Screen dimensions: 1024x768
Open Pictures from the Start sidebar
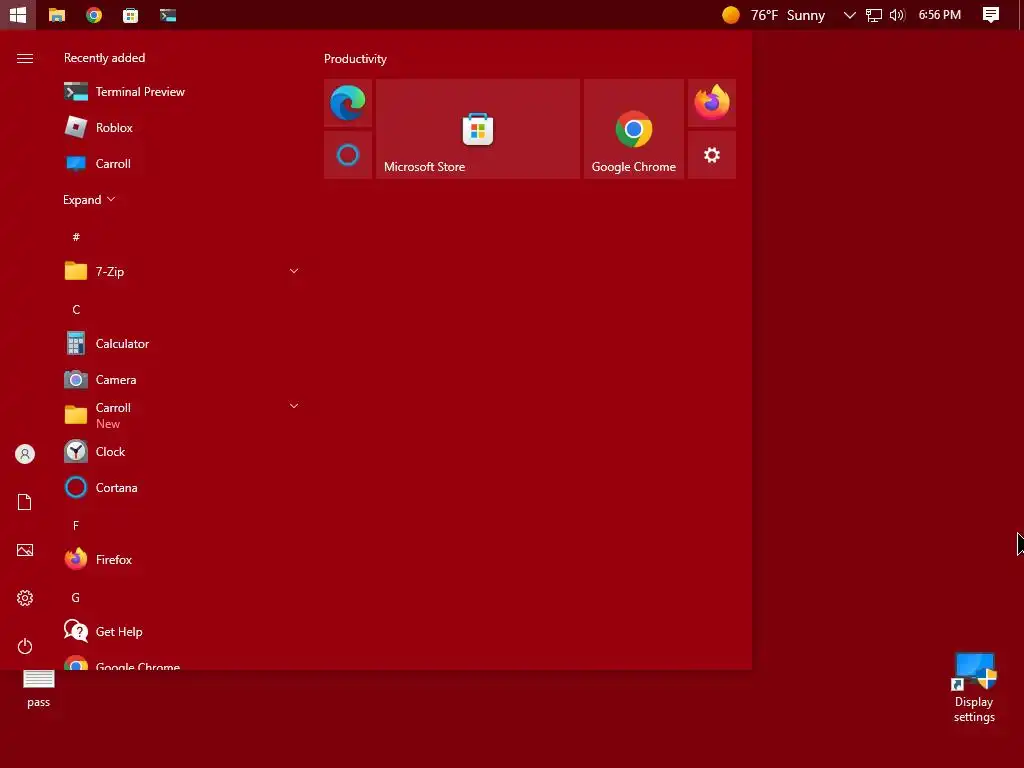pos(25,551)
